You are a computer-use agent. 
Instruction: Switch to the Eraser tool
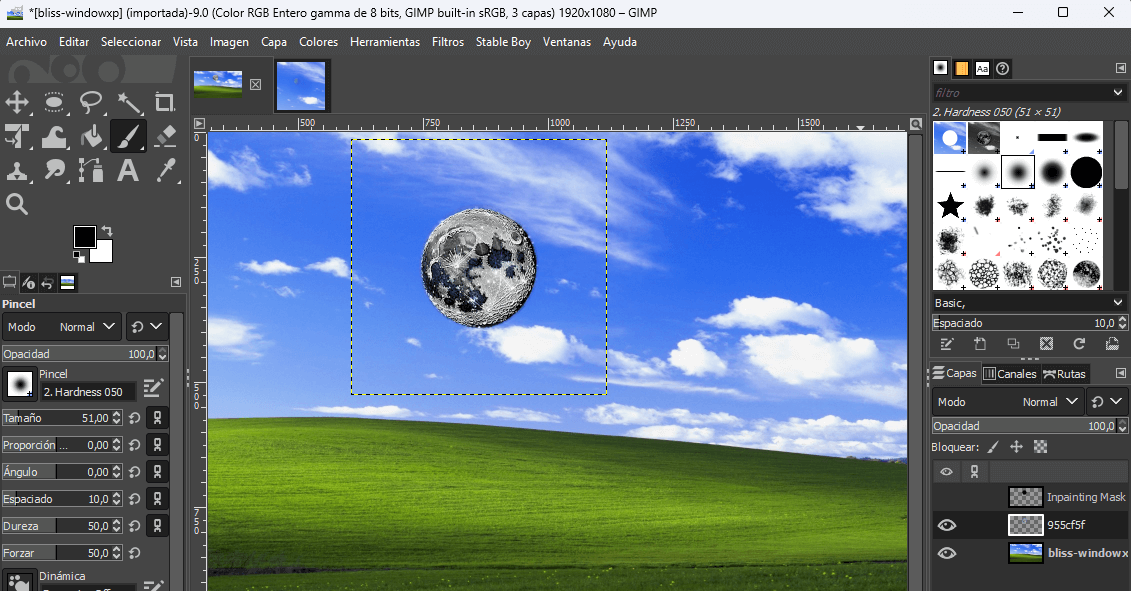[x=165, y=136]
